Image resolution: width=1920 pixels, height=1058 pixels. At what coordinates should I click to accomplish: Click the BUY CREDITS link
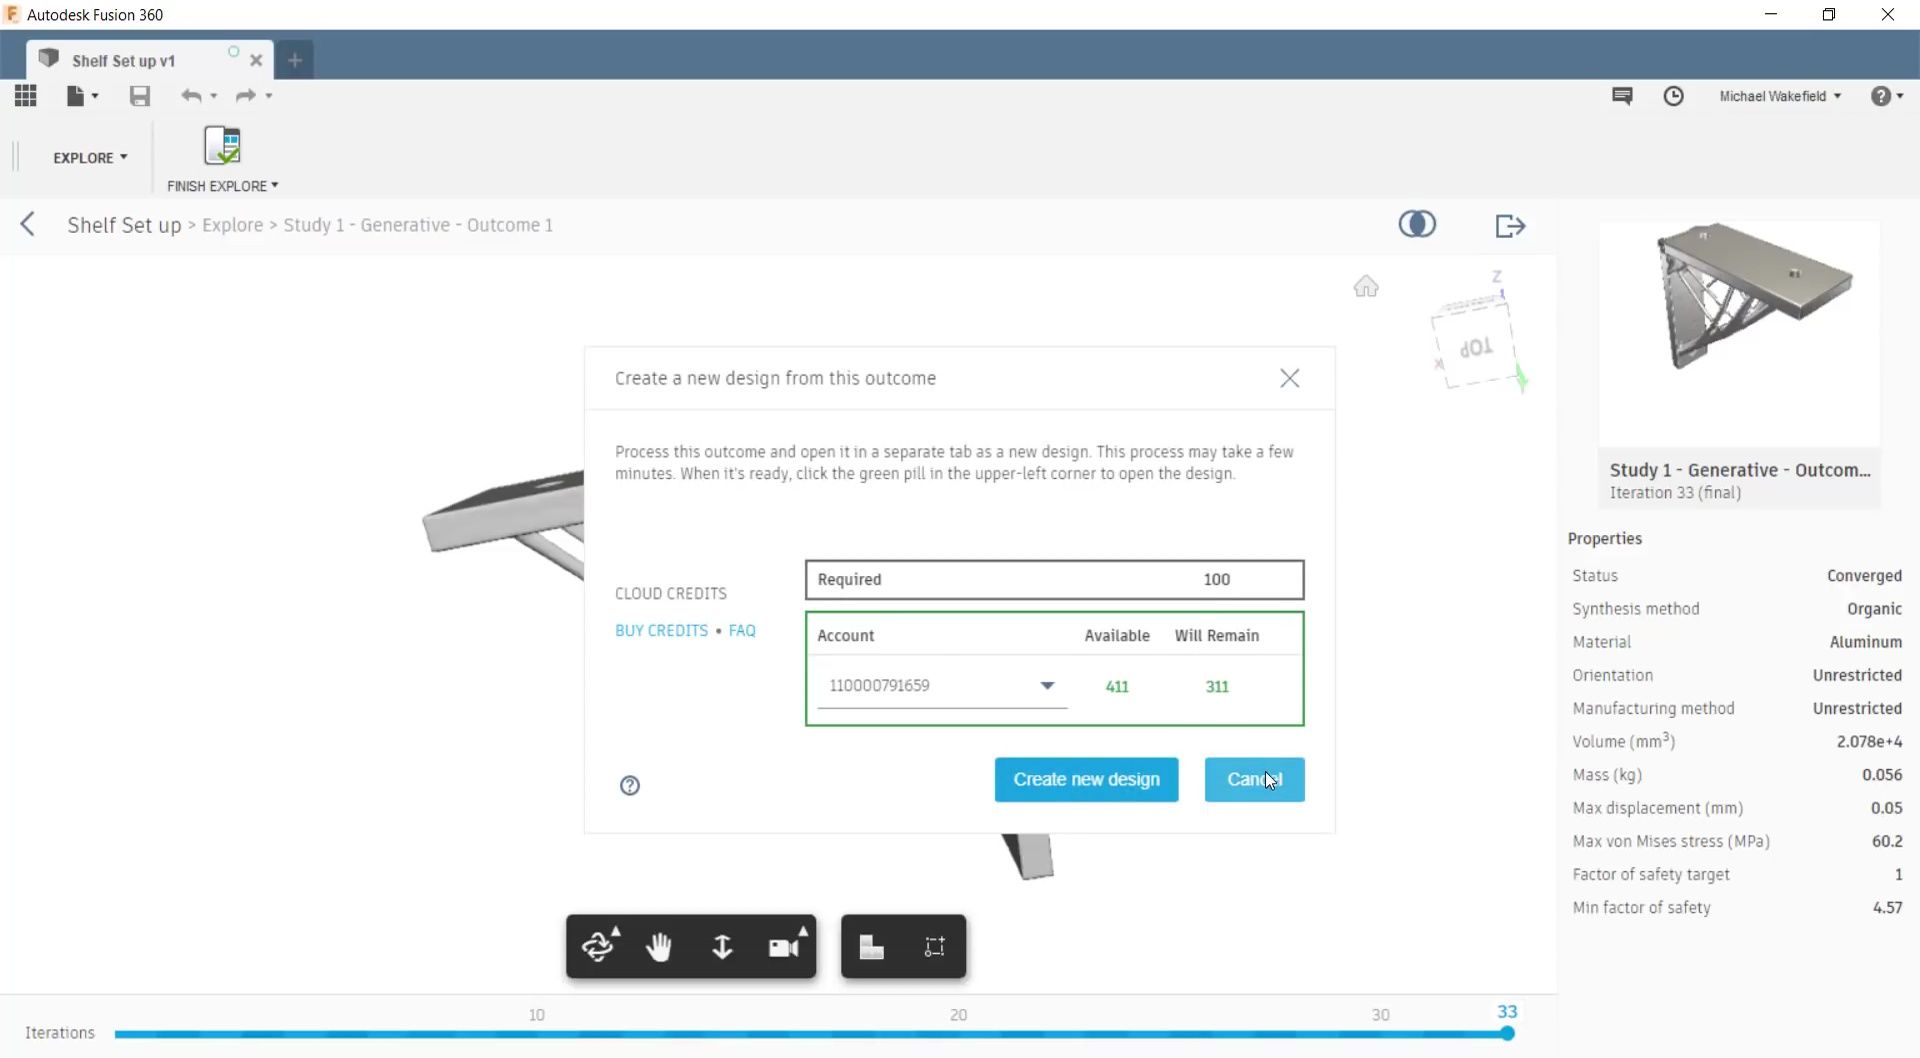tap(661, 631)
